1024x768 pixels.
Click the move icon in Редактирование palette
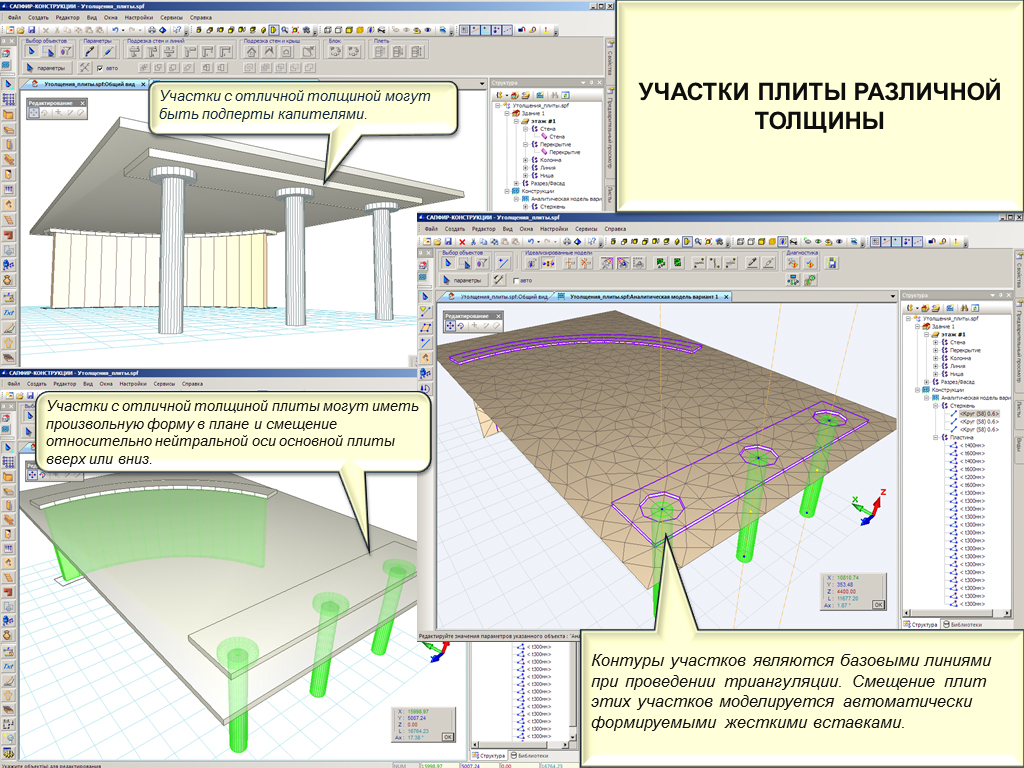pyautogui.click(x=33, y=113)
